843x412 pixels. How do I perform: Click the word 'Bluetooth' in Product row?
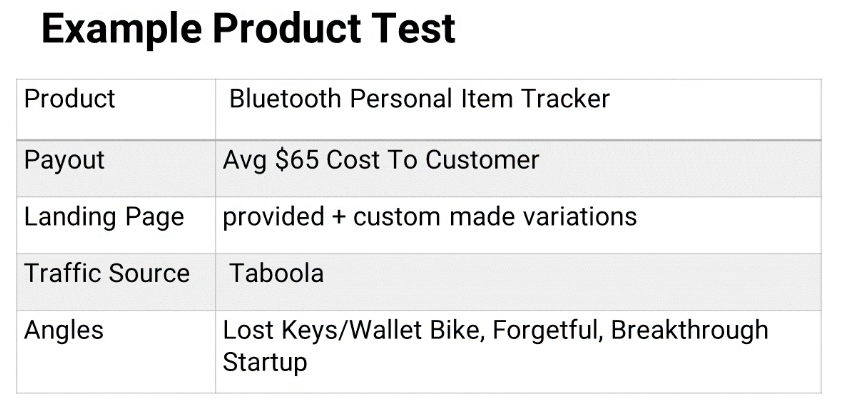coord(285,99)
